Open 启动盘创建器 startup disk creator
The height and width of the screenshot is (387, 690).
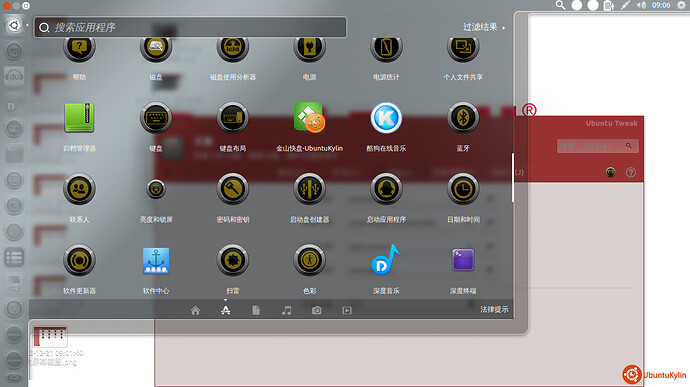(x=309, y=189)
